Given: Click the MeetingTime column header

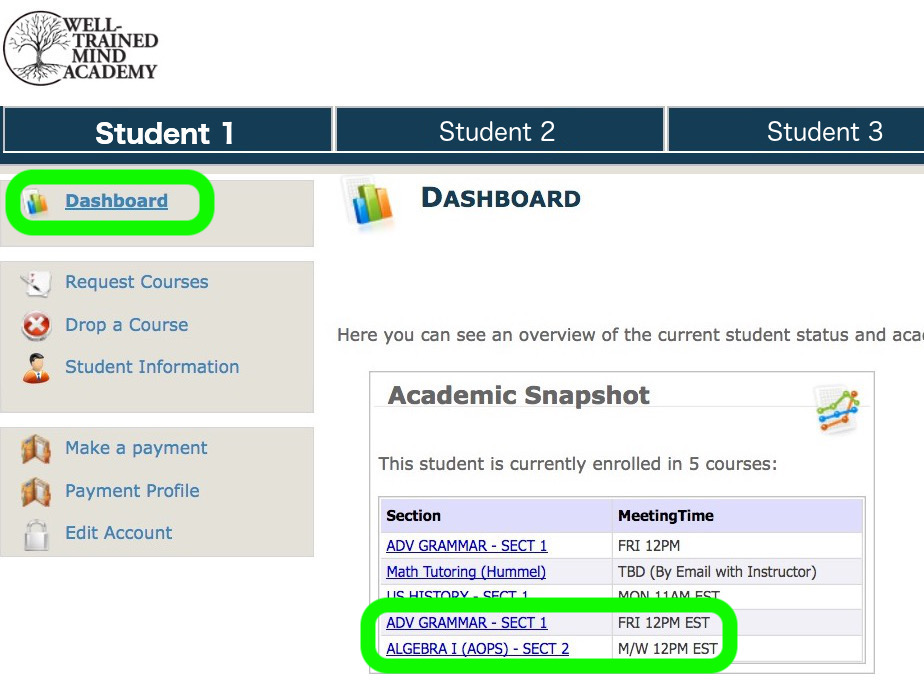Looking at the screenshot, I should click(x=665, y=516).
